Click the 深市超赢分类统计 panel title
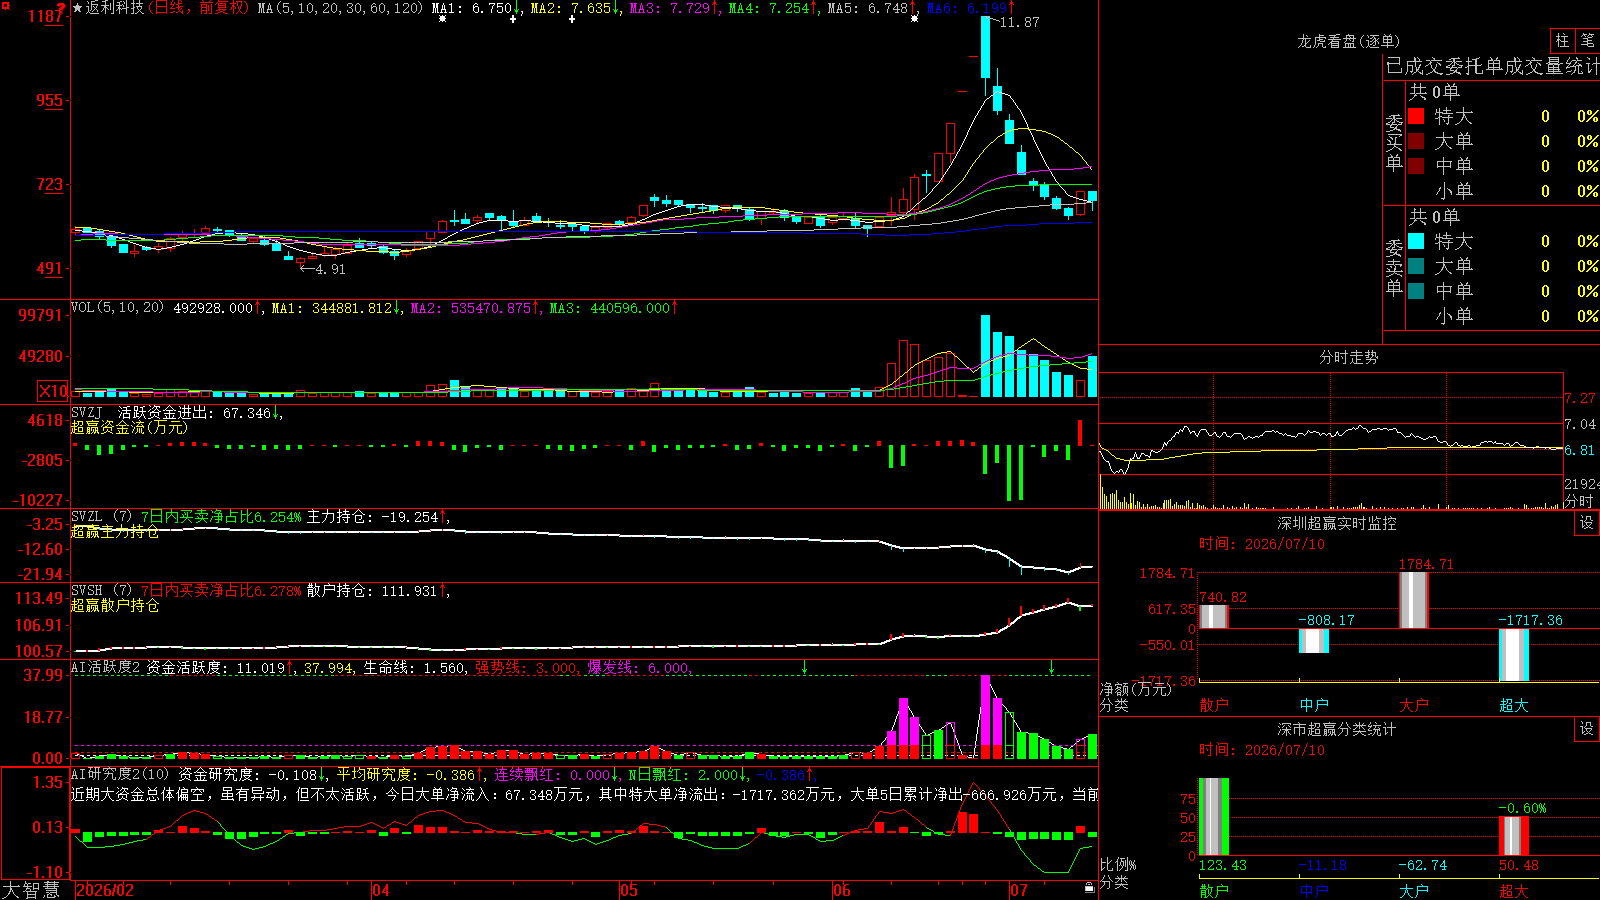This screenshot has height=900, width=1600. pyautogui.click(x=1336, y=730)
